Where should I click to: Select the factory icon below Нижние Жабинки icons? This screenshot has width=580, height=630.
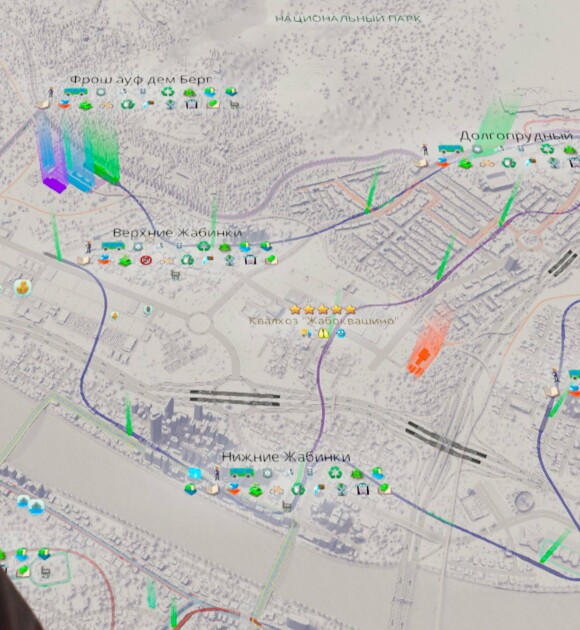287,506
